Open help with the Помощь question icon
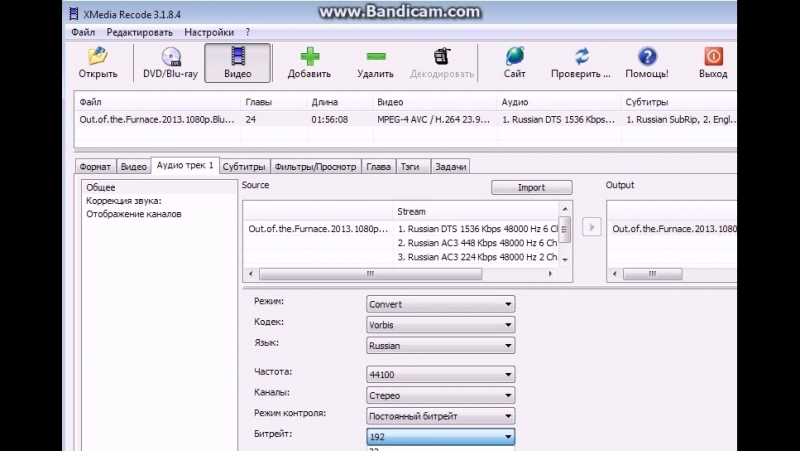The width and height of the screenshot is (800, 451). [647, 63]
